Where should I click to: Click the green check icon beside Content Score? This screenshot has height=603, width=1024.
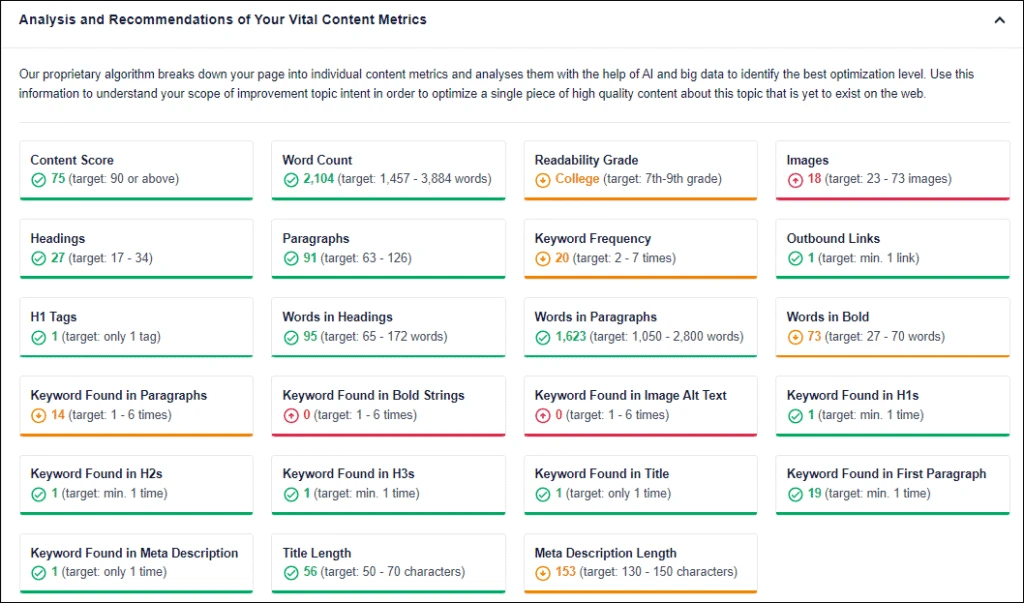tap(38, 180)
